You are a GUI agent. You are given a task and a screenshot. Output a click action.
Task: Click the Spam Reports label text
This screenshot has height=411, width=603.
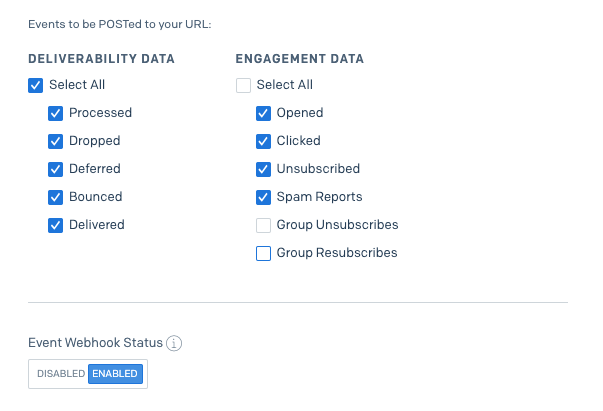pos(319,197)
